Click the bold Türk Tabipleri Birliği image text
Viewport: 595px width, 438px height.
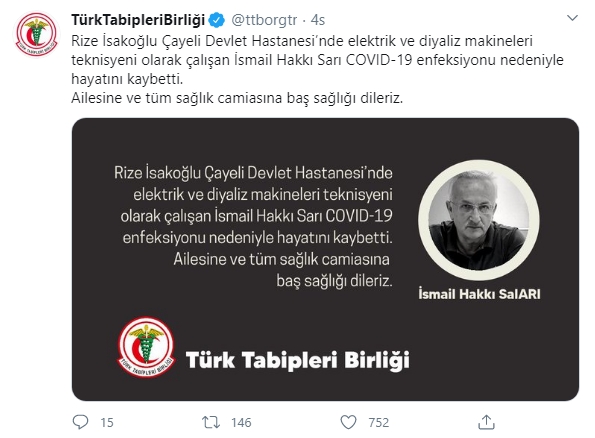point(298,360)
